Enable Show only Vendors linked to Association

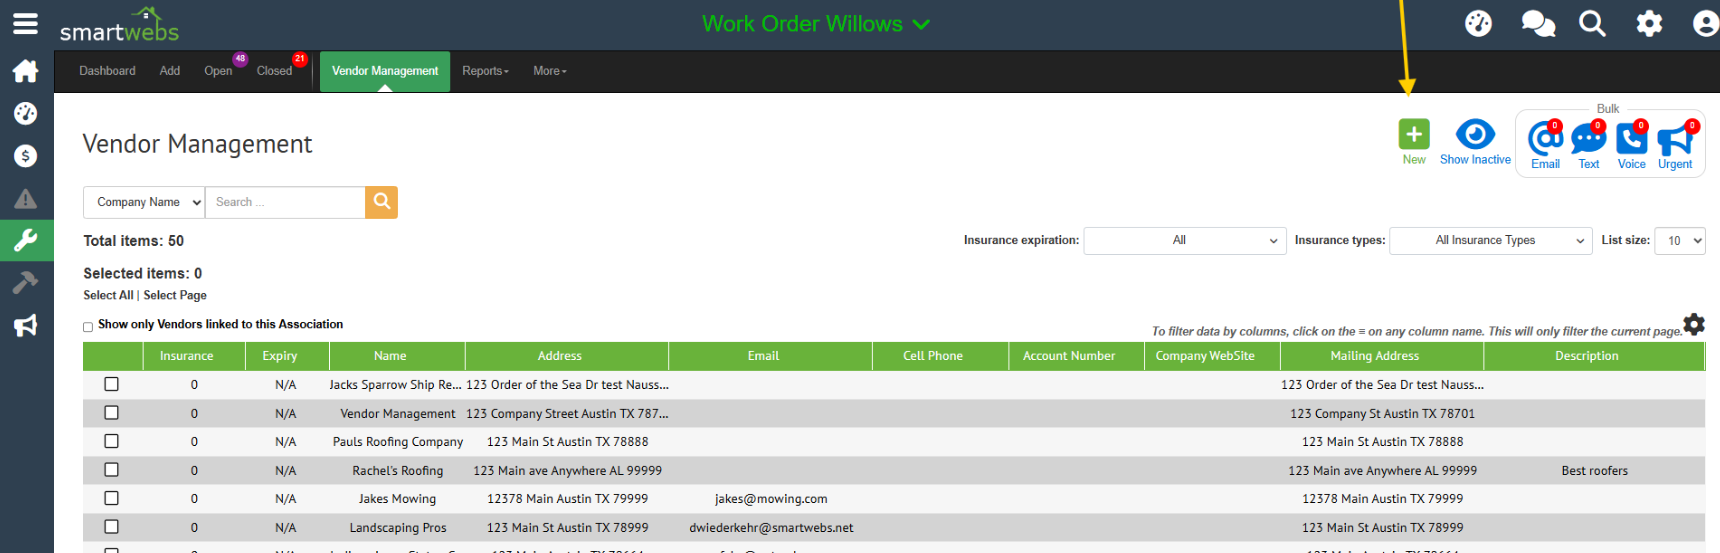click(88, 326)
